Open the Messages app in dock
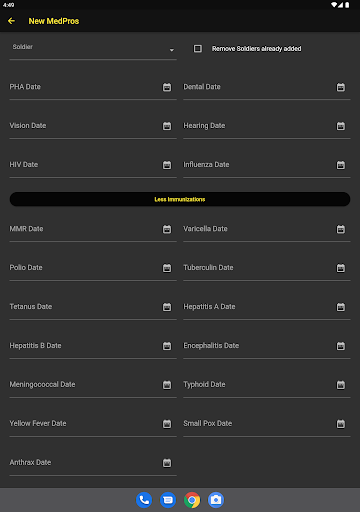Viewport: 360px width, 512px height. tap(168, 500)
